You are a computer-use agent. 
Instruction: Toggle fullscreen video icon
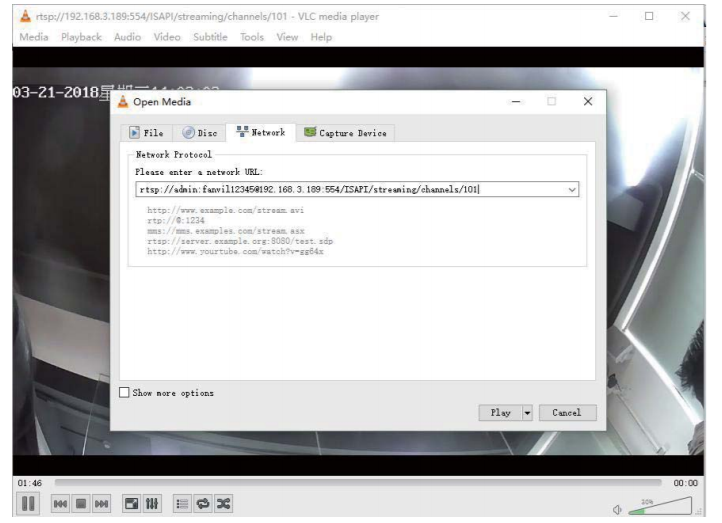pos(132,504)
